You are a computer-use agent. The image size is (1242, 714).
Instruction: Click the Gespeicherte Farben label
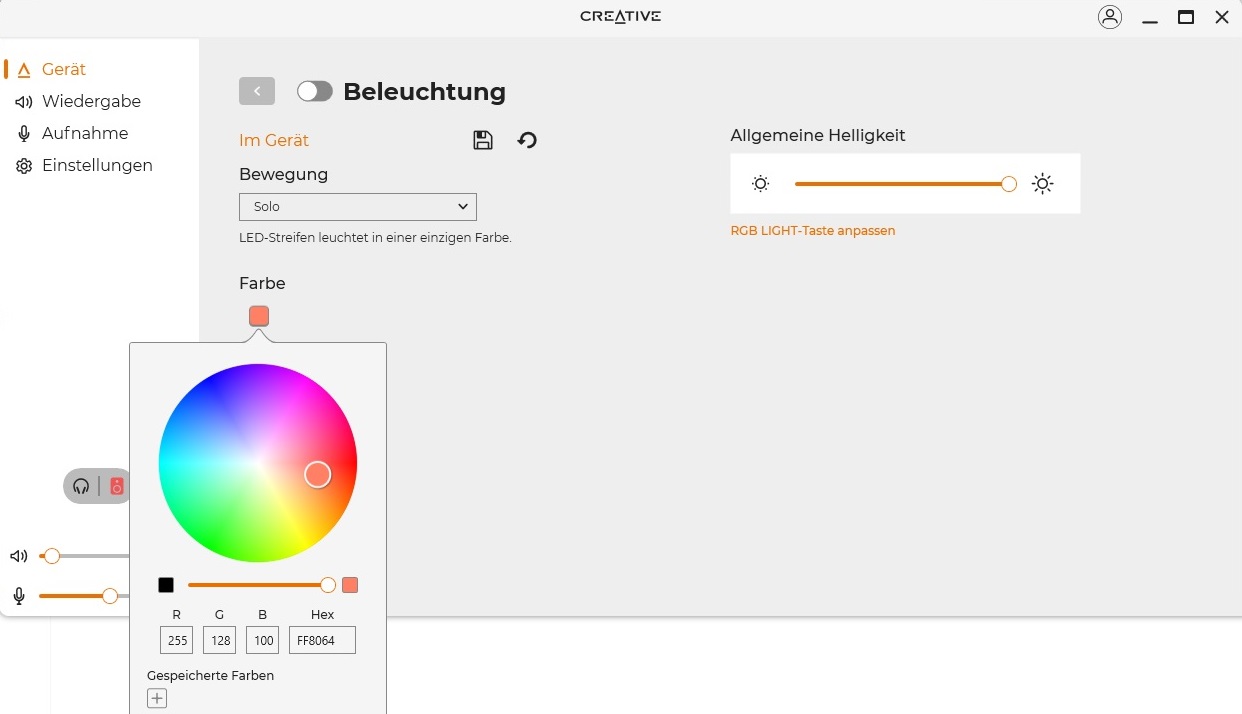pyautogui.click(x=210, y=675)
